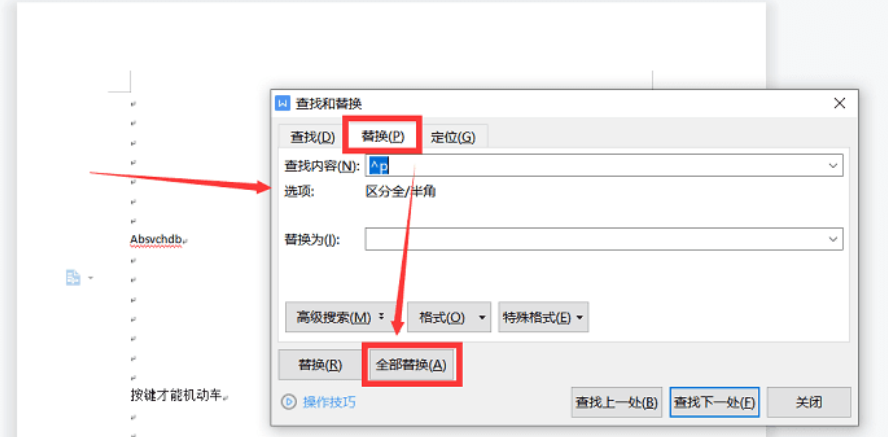This screenshot has height=437, width=888.
Task: Find next match with 查找下一处(F)
Action: 714,402
